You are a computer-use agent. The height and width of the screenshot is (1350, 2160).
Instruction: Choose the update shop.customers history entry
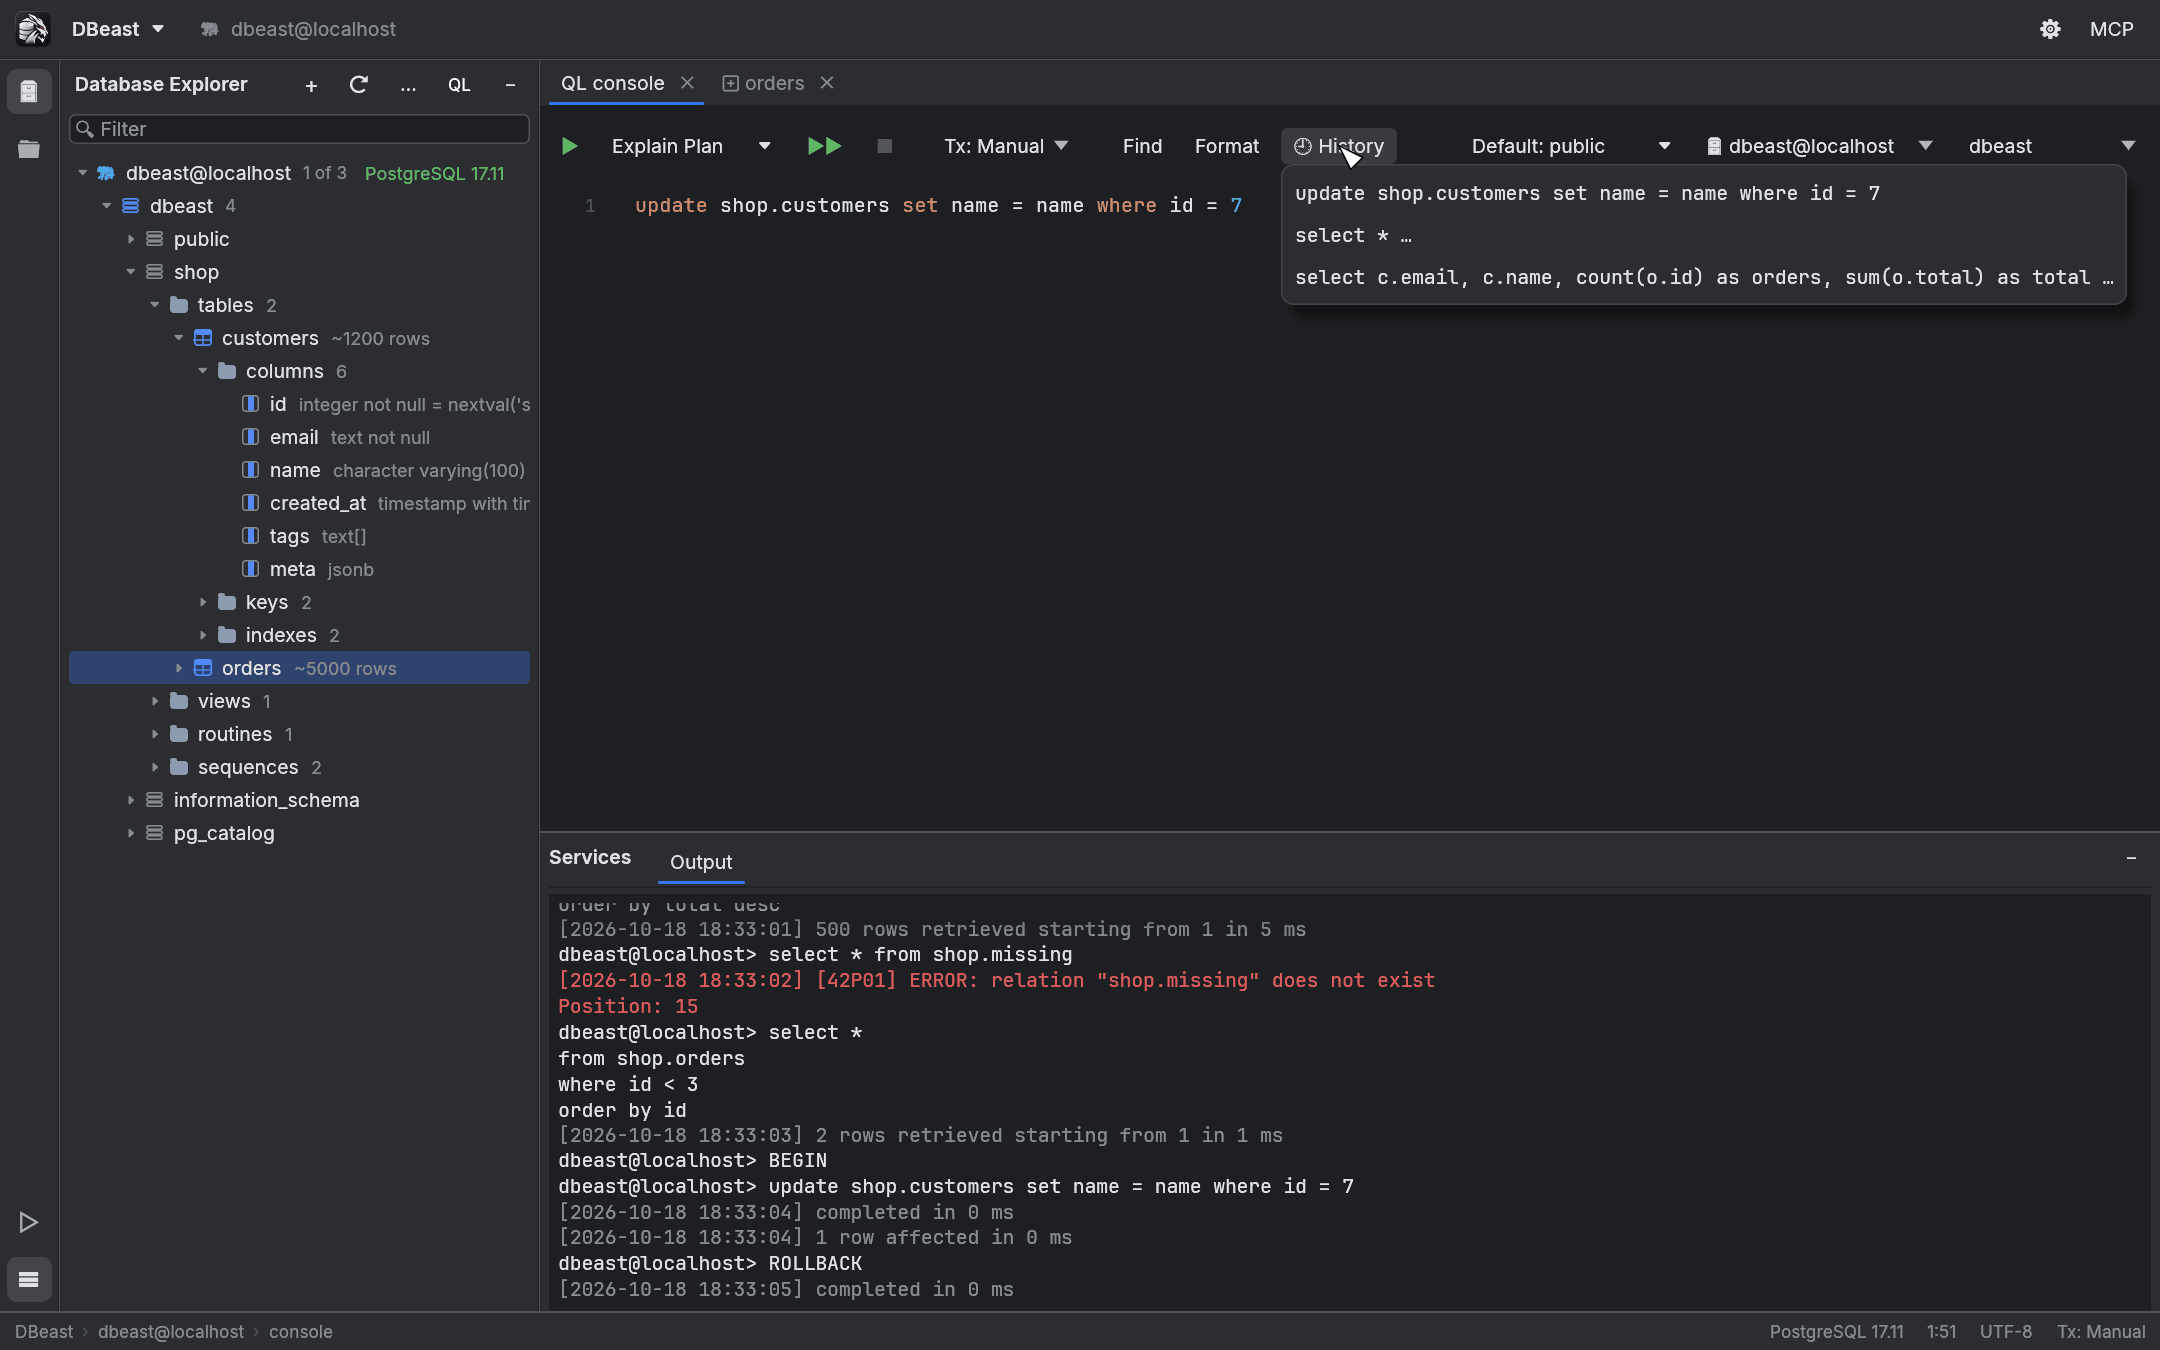click(1703, 193)
